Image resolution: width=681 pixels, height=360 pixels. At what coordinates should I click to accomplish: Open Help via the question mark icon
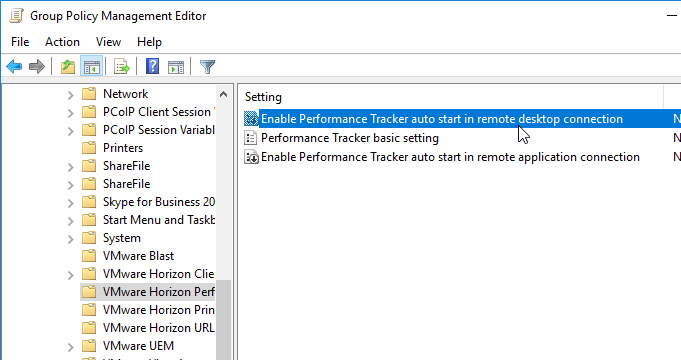[x=152, y=66]
